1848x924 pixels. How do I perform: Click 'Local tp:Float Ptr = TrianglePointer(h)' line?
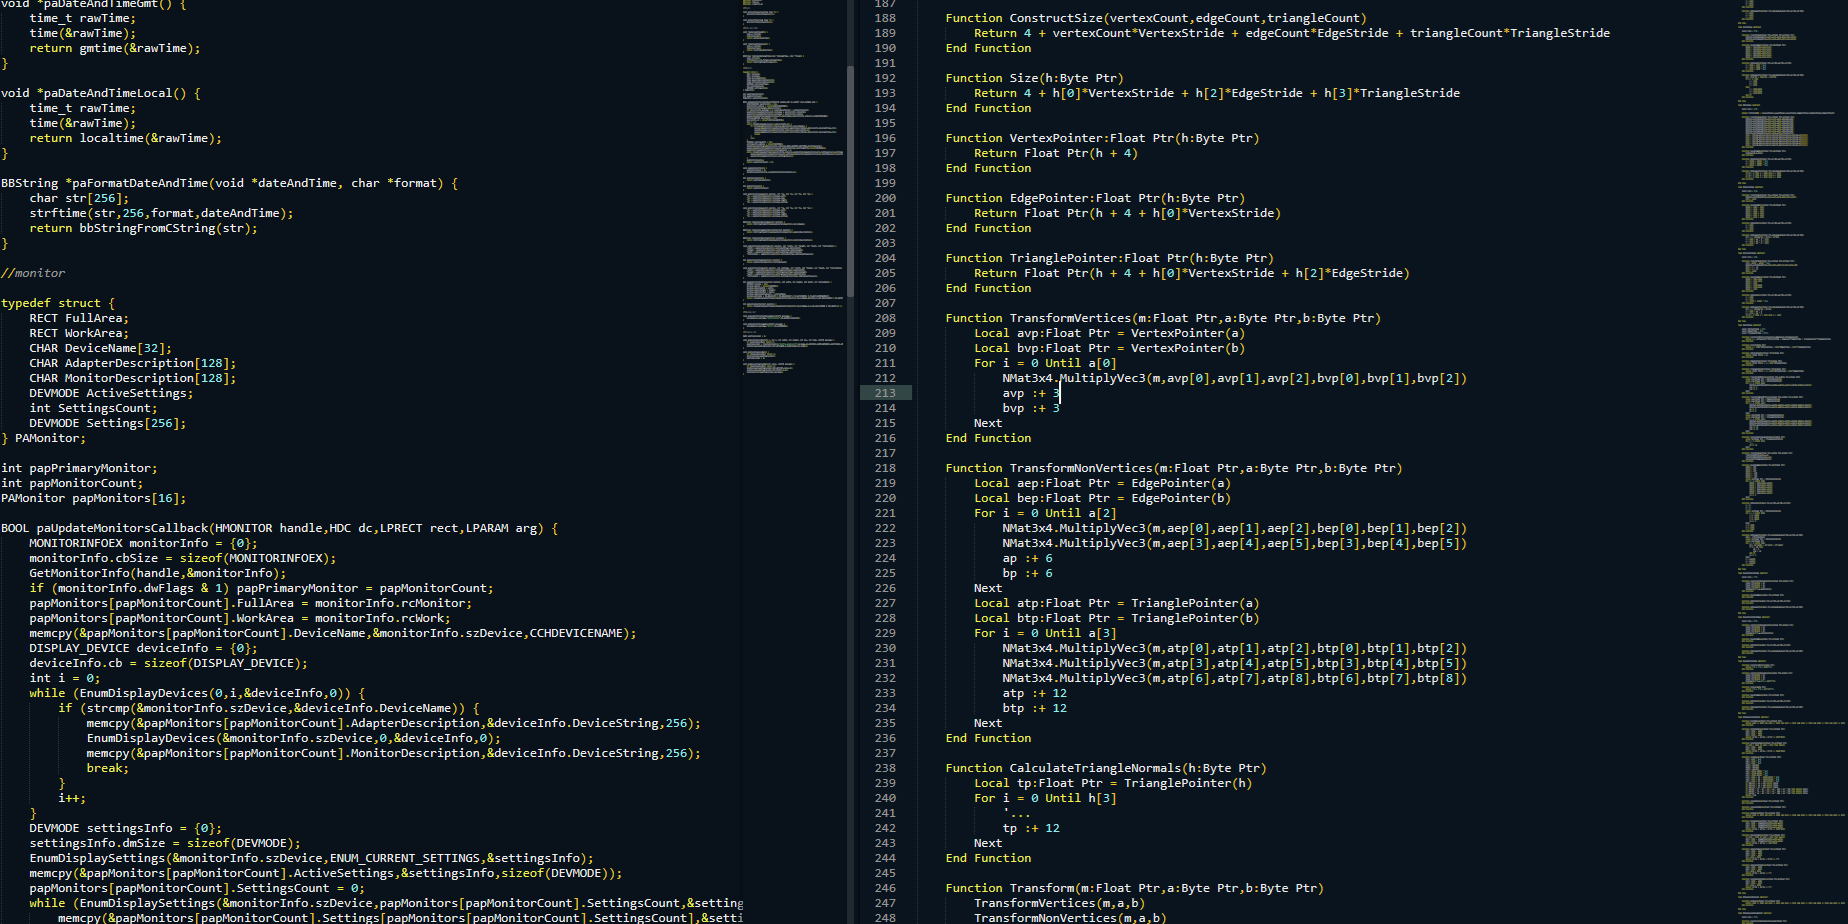click(1113, 783)
